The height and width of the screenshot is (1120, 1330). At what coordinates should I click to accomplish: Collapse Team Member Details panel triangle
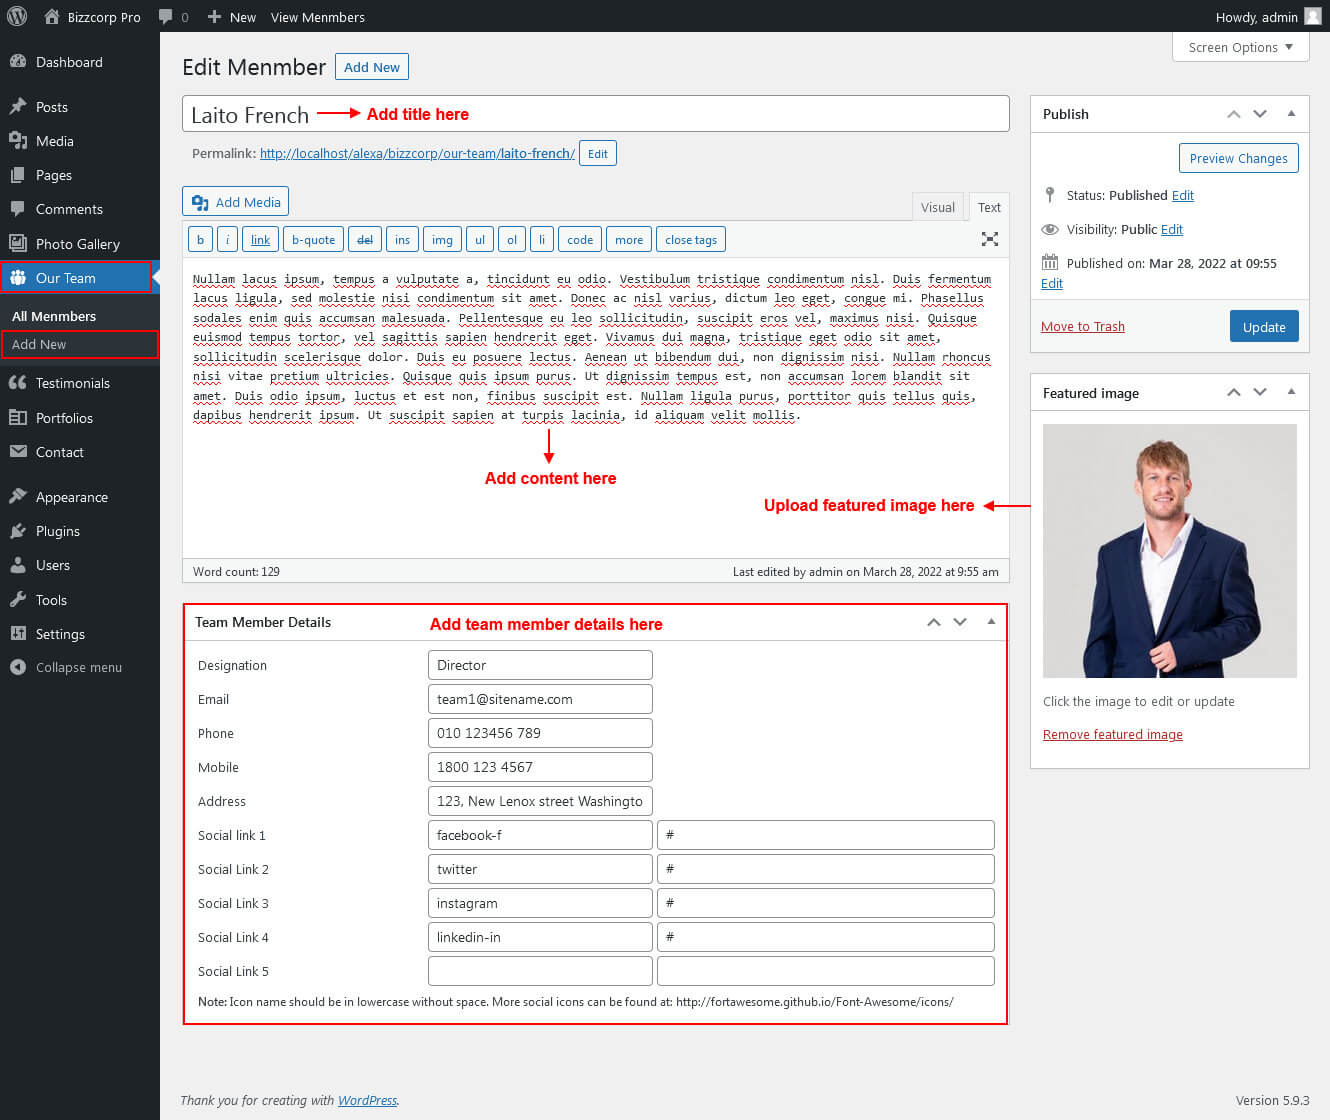pos(991,622)
